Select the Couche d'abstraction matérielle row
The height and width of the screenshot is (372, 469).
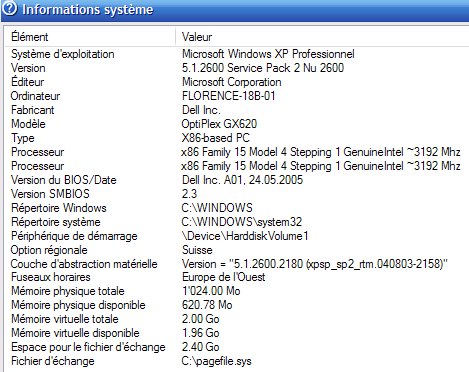237,264
